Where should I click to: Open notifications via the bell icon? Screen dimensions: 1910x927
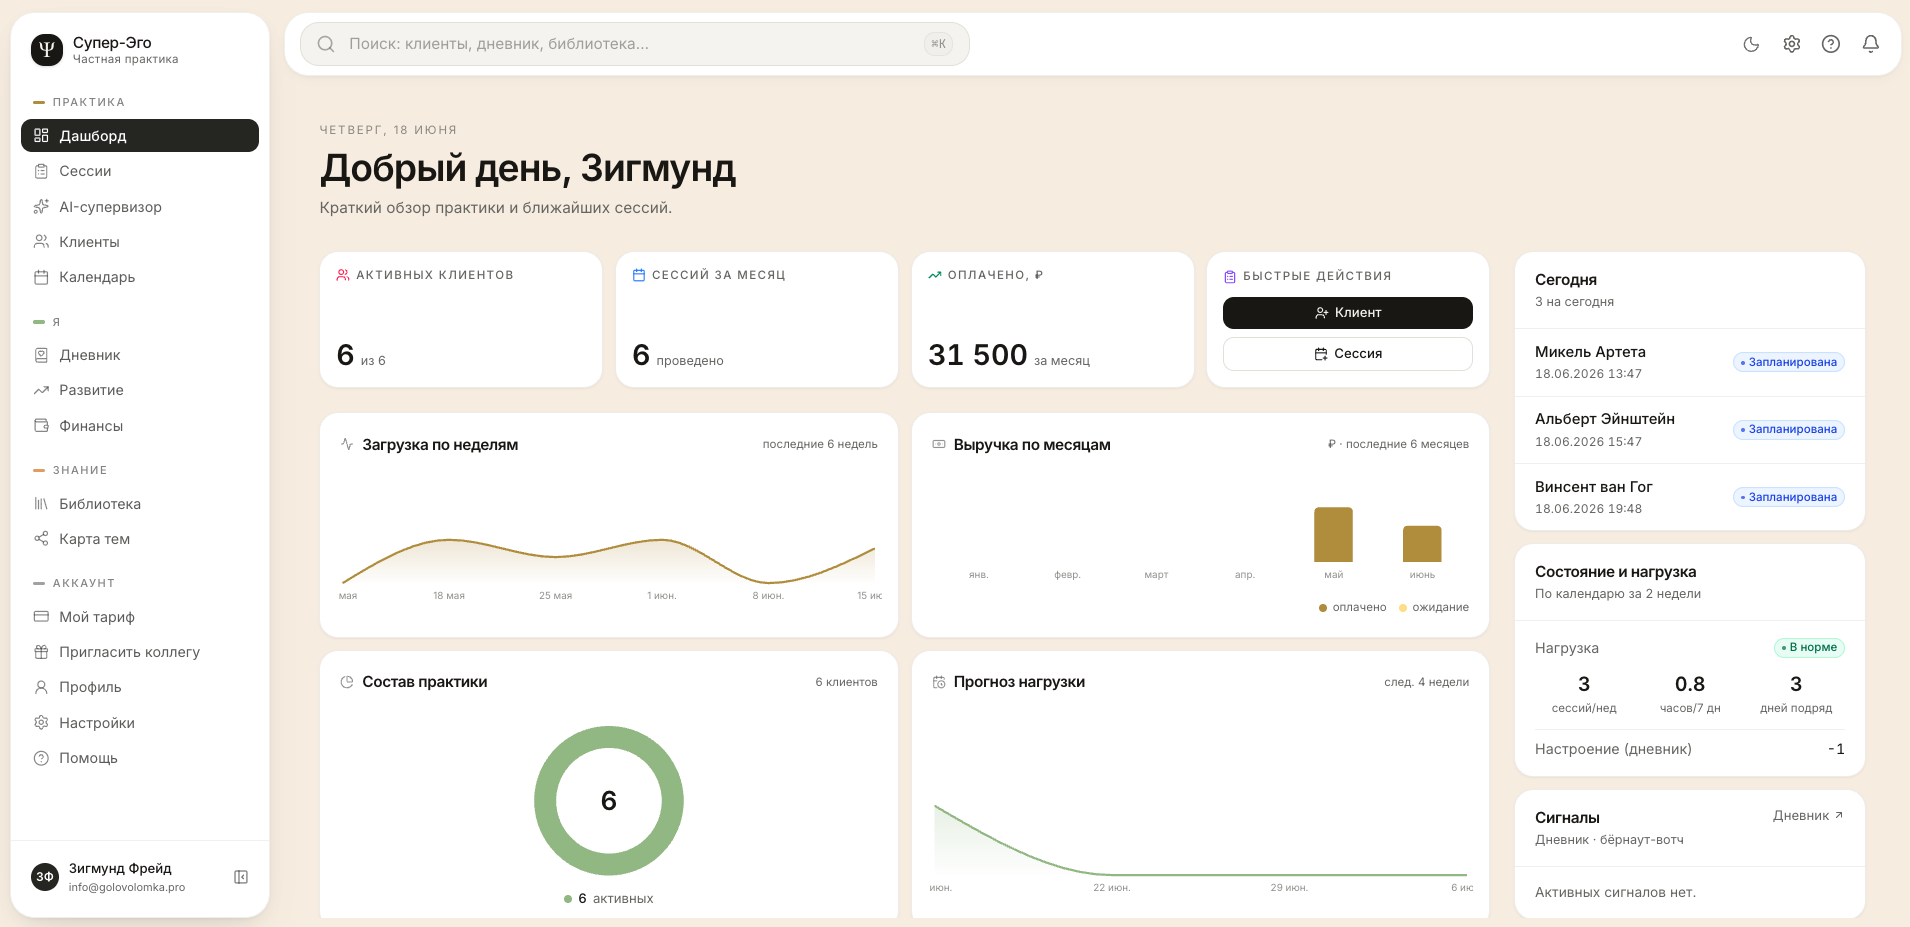(1871, 44)
